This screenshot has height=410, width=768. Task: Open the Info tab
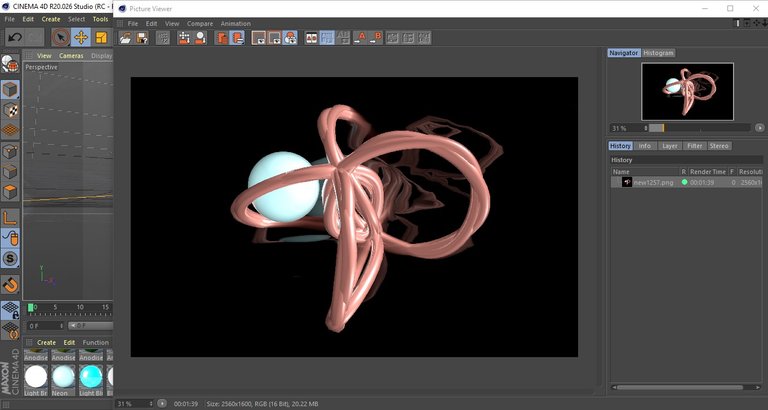tap(645, 146)
